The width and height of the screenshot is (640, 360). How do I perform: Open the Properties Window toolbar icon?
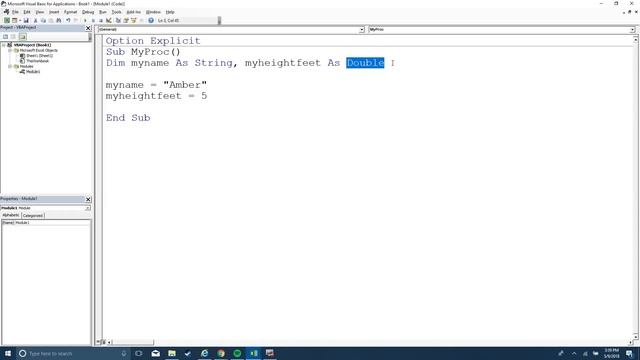(126, 20)
